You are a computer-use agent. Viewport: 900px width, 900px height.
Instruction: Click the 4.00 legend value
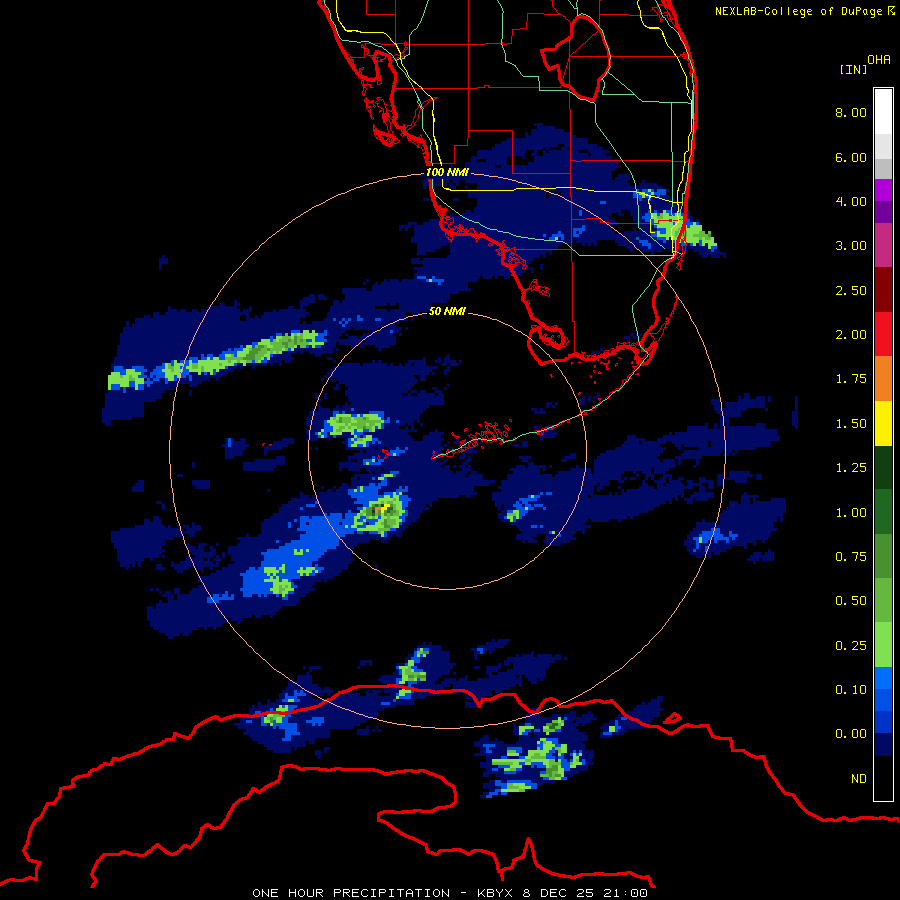[851, 201]
